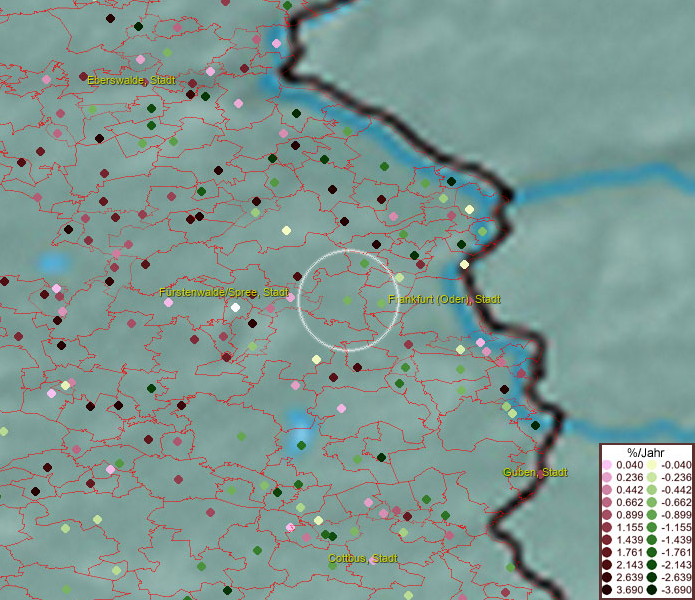Screen dimensions: 695x600
Task: Click the dark green swatch beside -1.761
Action: (x=652, y=553)
